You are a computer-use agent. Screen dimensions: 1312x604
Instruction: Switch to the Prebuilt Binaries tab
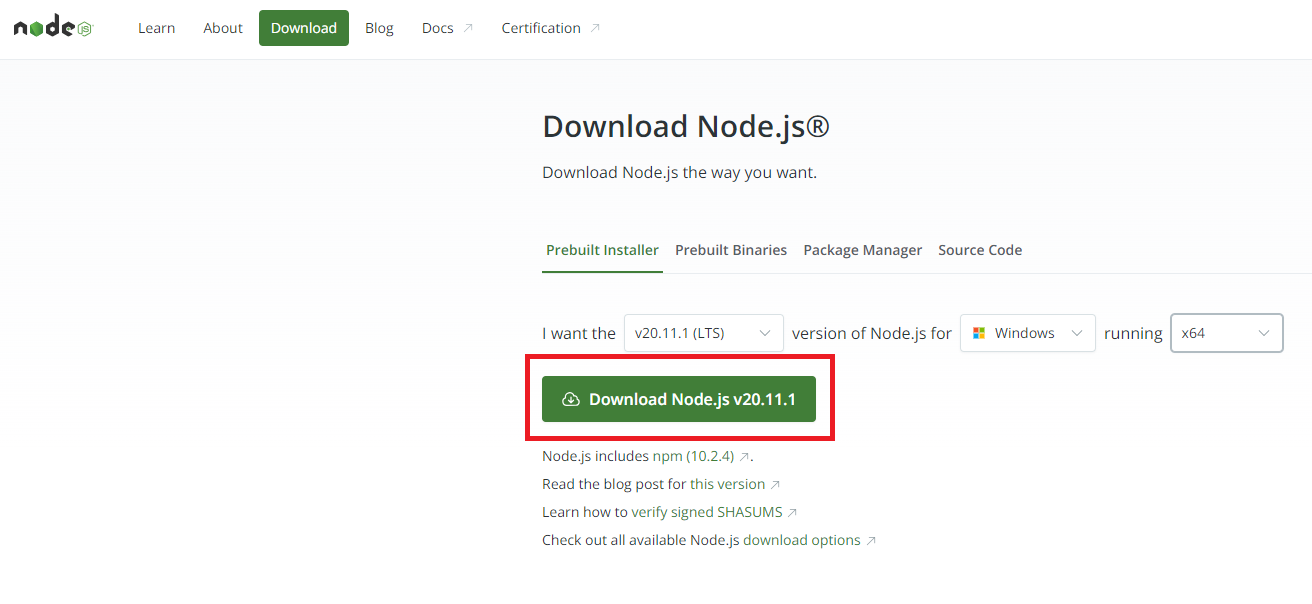click(x=731, y=250)
